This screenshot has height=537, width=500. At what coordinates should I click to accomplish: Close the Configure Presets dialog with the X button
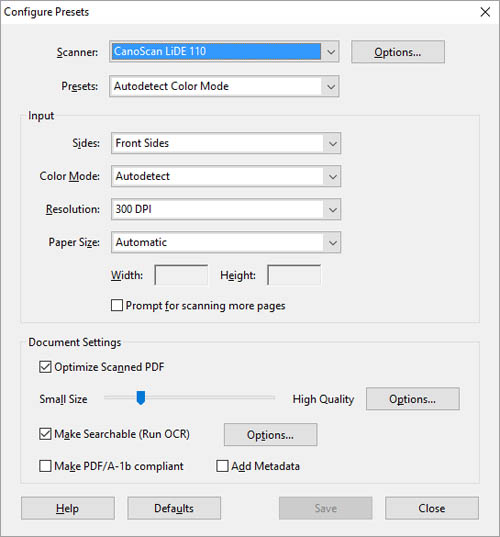485,12
